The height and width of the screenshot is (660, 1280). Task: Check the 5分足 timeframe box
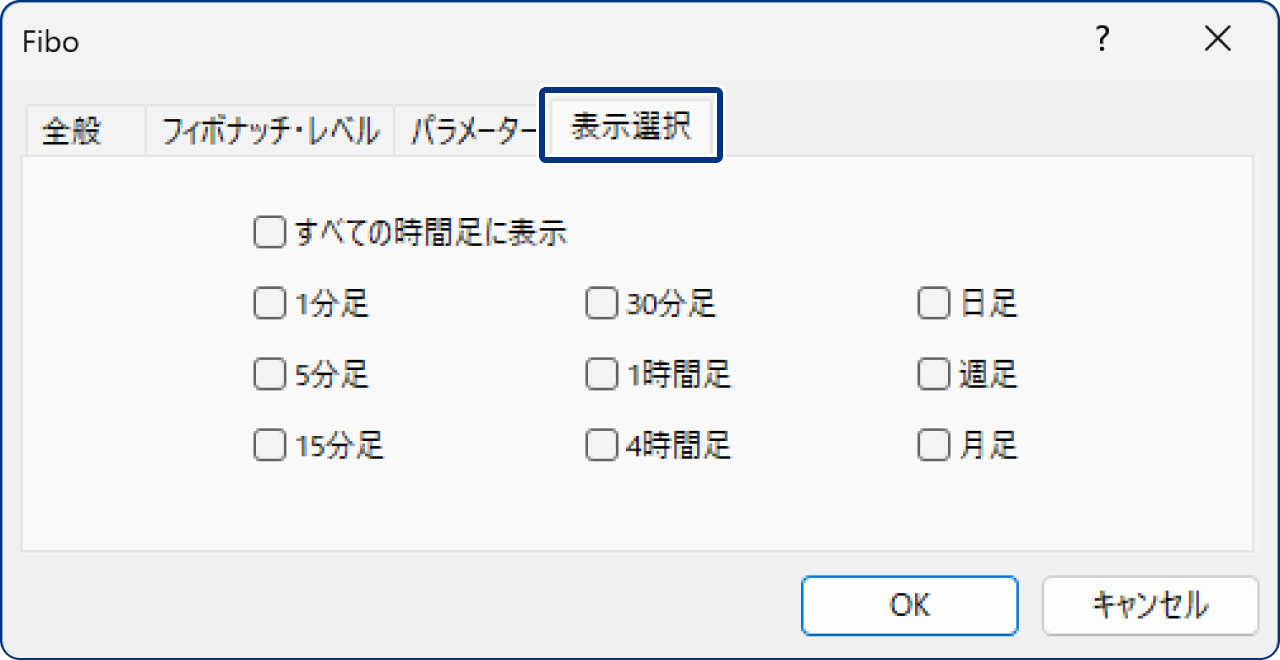point(268,374)
